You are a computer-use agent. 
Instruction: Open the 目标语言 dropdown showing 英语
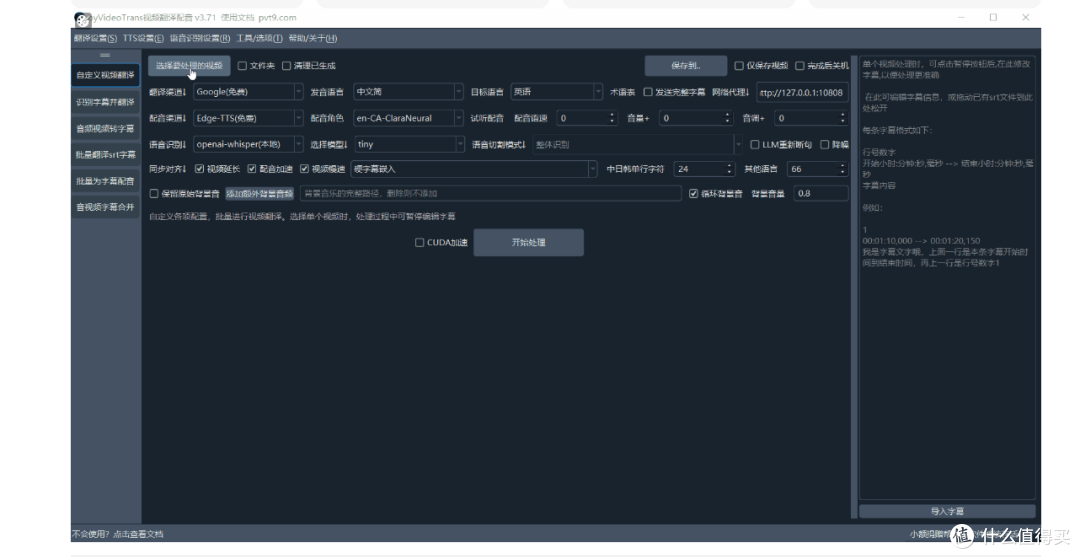557,92
